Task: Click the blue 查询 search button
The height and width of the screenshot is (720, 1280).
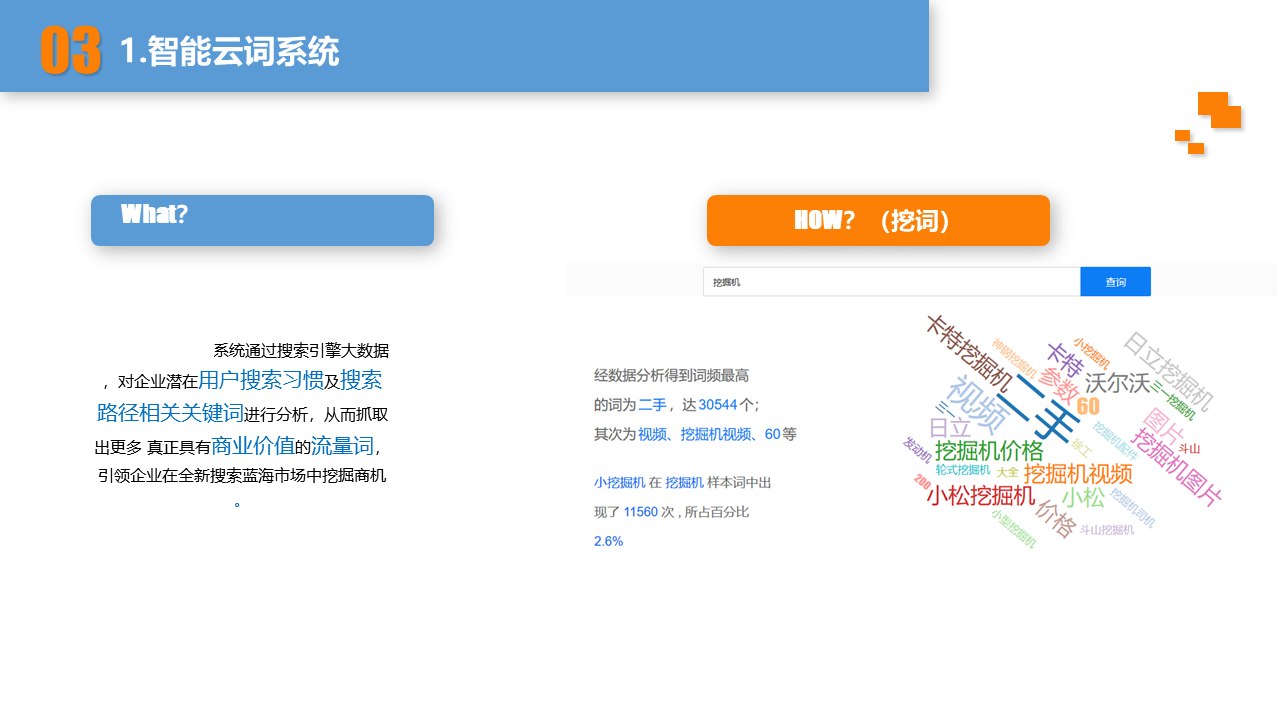Action: coord(1114,281)
